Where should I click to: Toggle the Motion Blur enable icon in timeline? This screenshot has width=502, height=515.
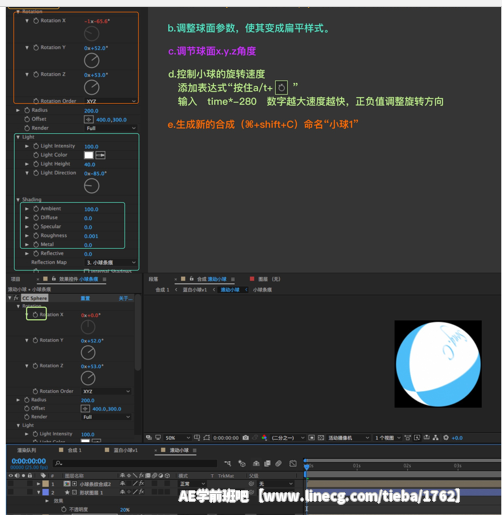click(278, 463)
